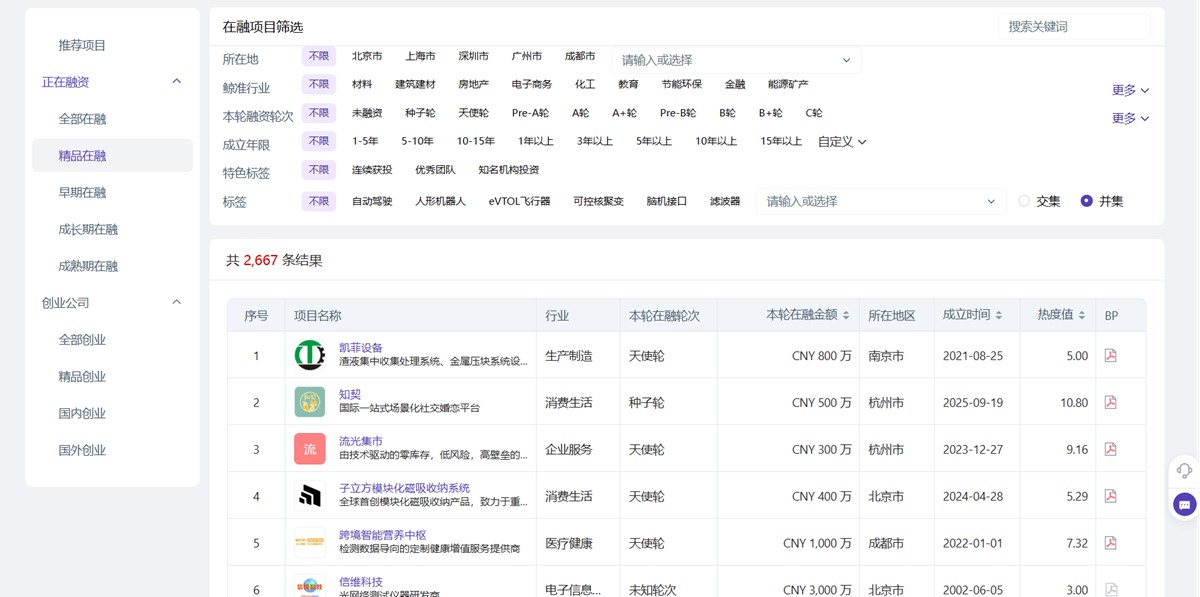Click the 流光集市 red logo icon
This screenshot has height=597, width=1200.
click(x=309, y=449)
